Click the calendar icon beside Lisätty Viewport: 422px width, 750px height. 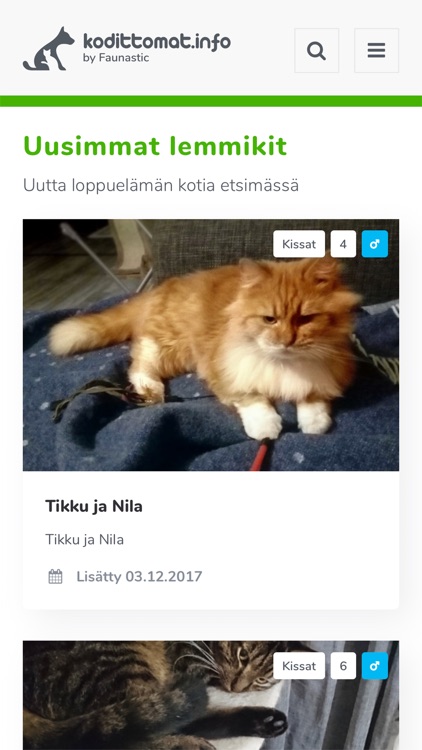pyautogui.click(x=56, y=576)
